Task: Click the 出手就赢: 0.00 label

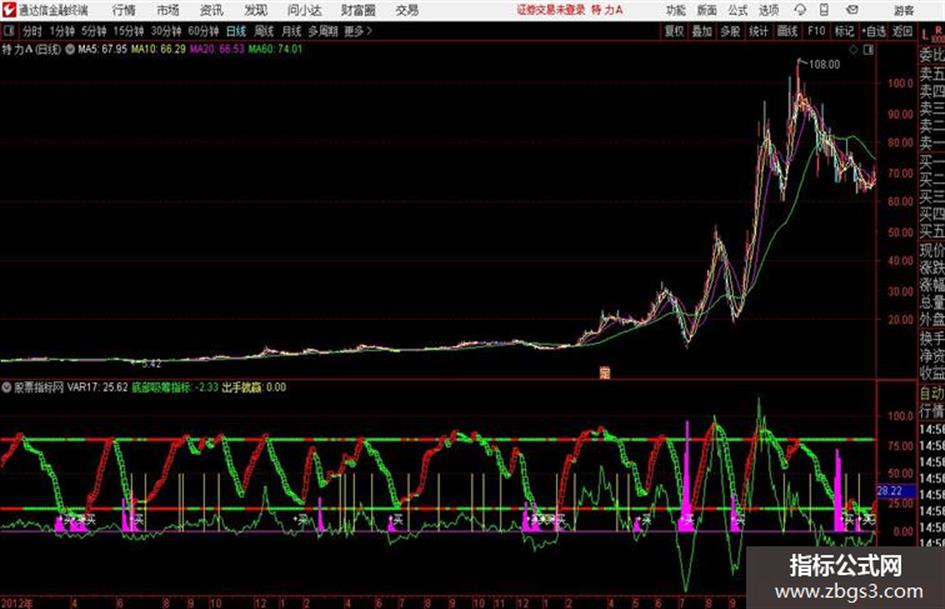Action: point(254,387)
